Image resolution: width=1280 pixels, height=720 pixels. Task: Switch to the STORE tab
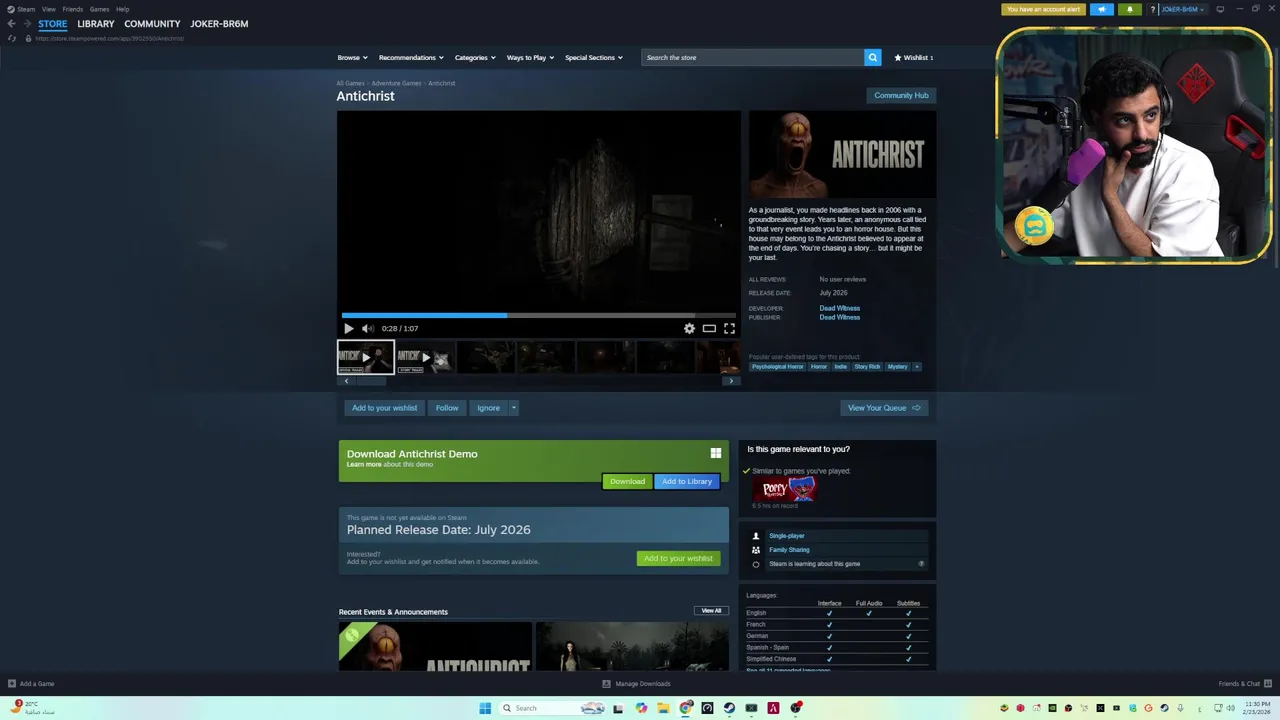(53, 24)
